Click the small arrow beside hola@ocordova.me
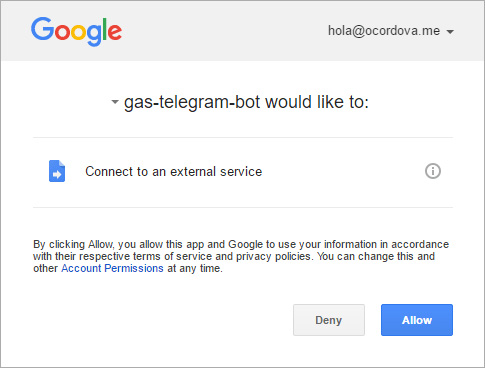The width and height of the screenshot is (485, 368). coord(450,32)
